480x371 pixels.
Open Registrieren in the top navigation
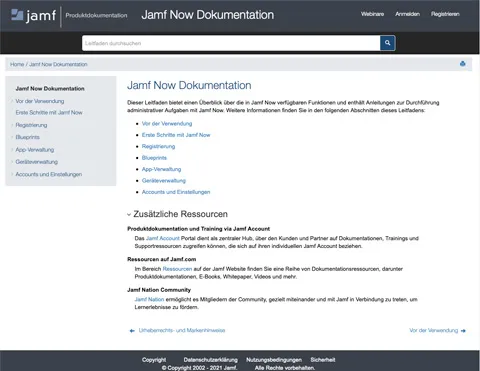(445, 14)
